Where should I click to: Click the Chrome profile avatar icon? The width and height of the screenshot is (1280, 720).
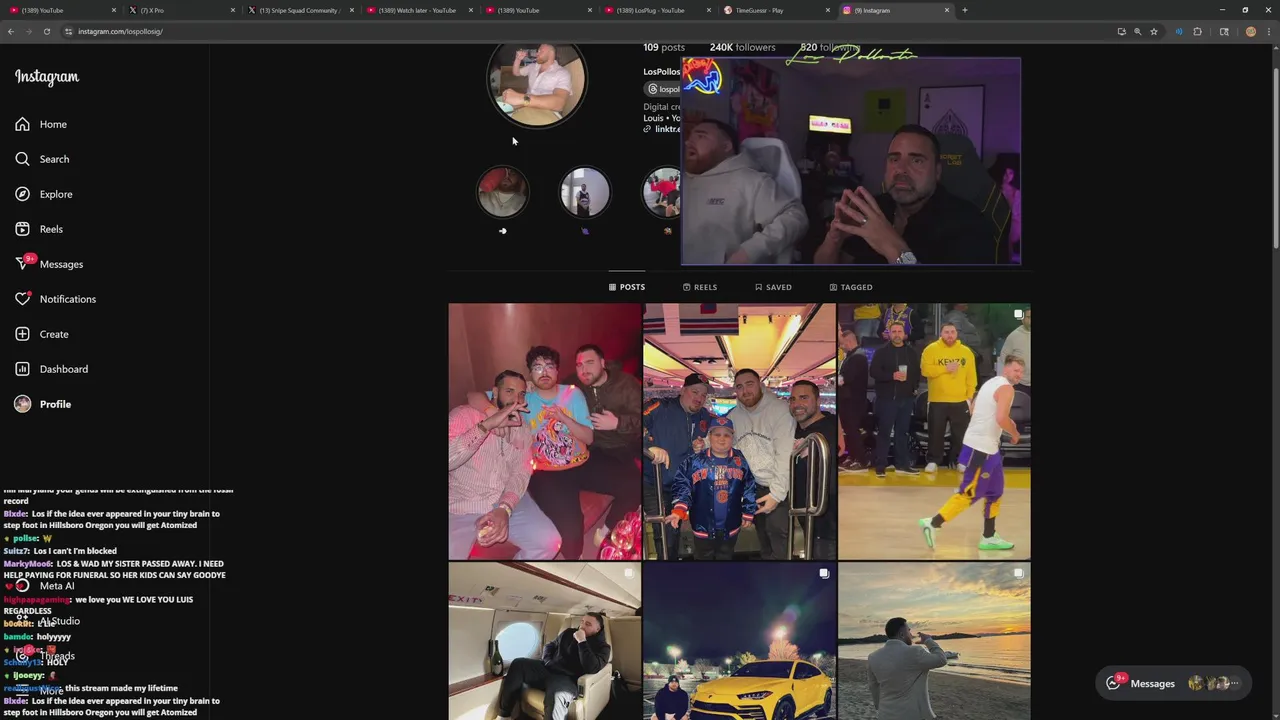1251,31
